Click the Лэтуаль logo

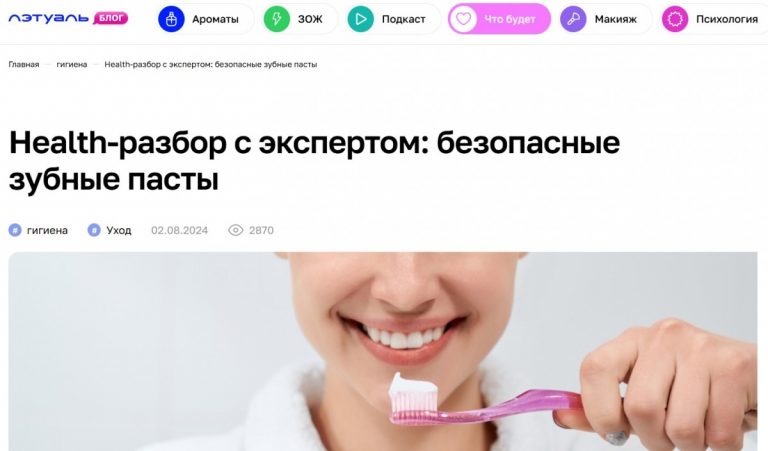click(48, 19)
